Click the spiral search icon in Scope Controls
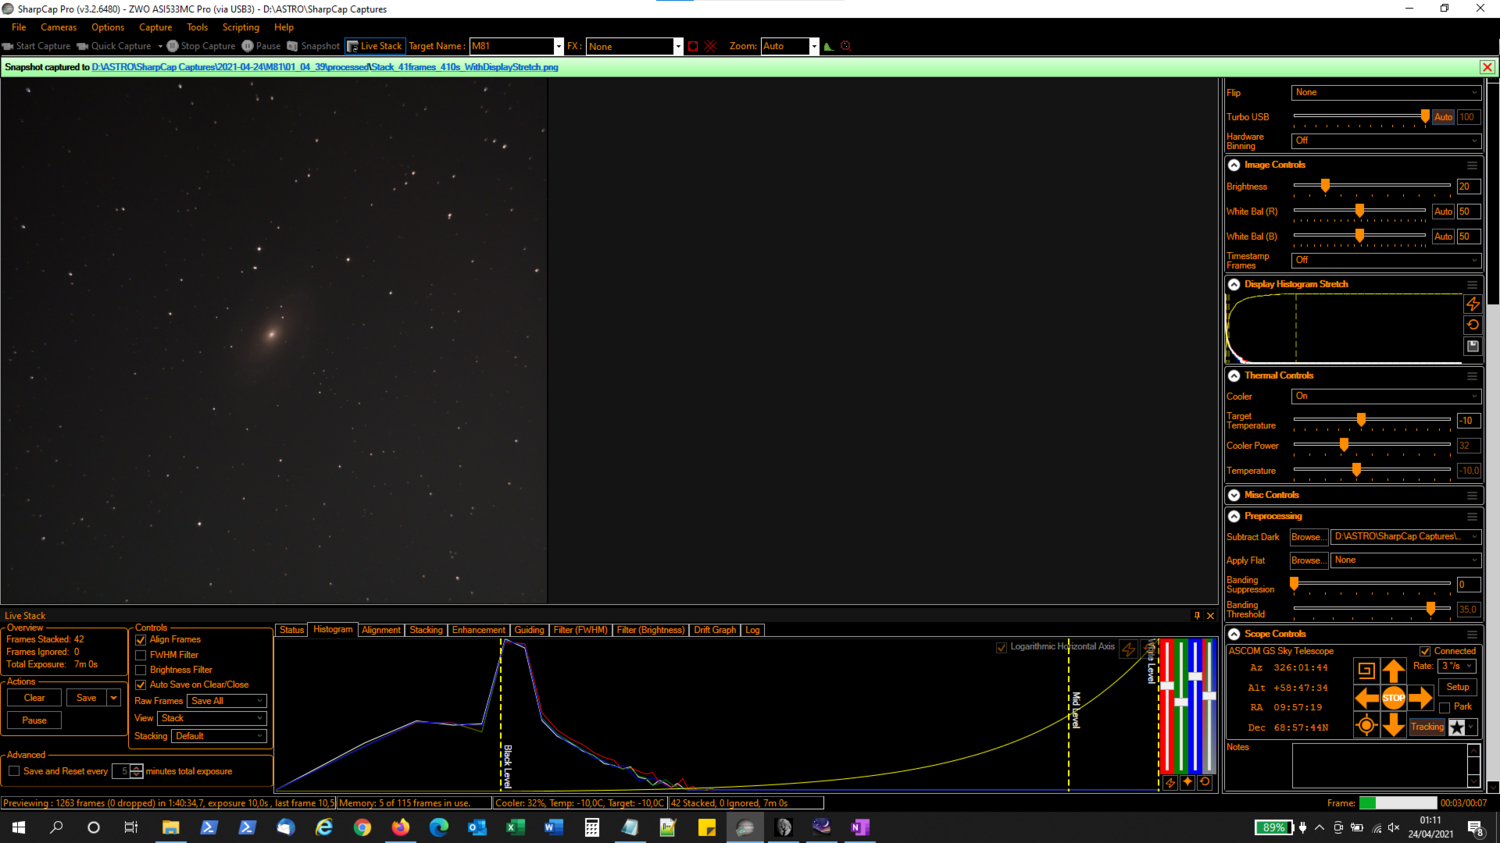Viewport: 1500px width, 843px height. [x=1365, y=671]
